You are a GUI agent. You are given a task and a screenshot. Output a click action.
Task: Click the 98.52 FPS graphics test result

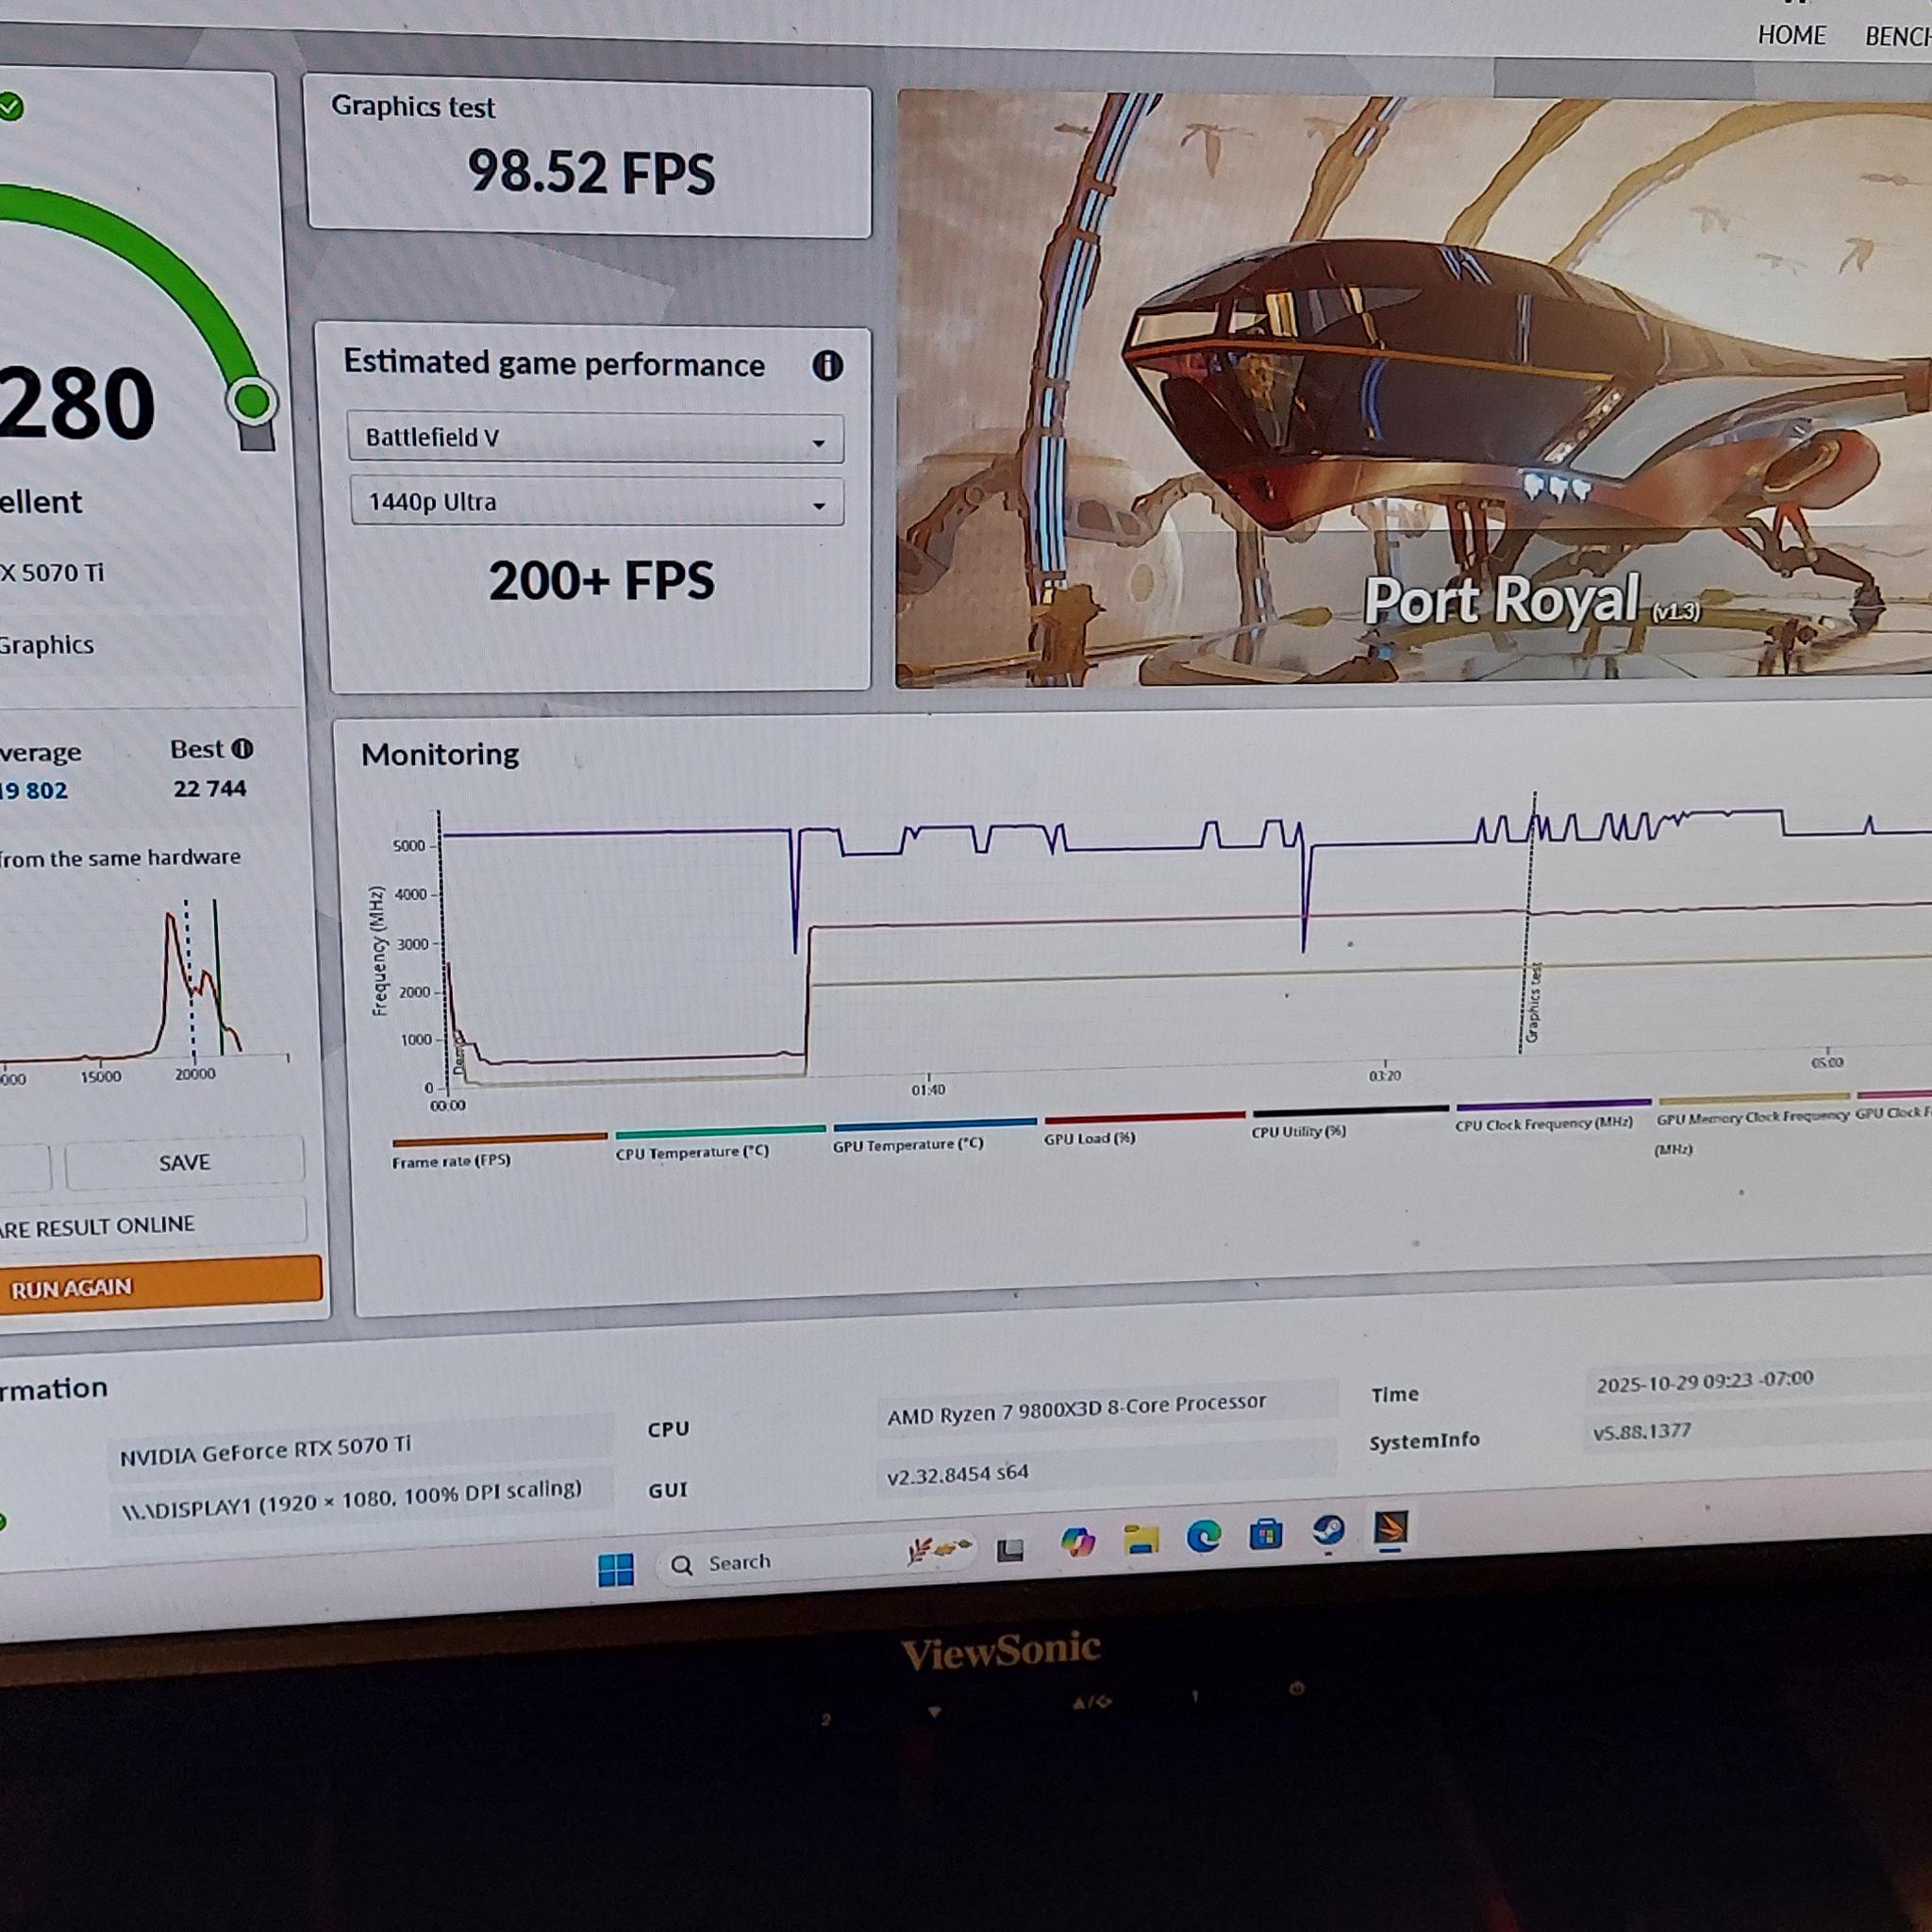click(591, 173)
